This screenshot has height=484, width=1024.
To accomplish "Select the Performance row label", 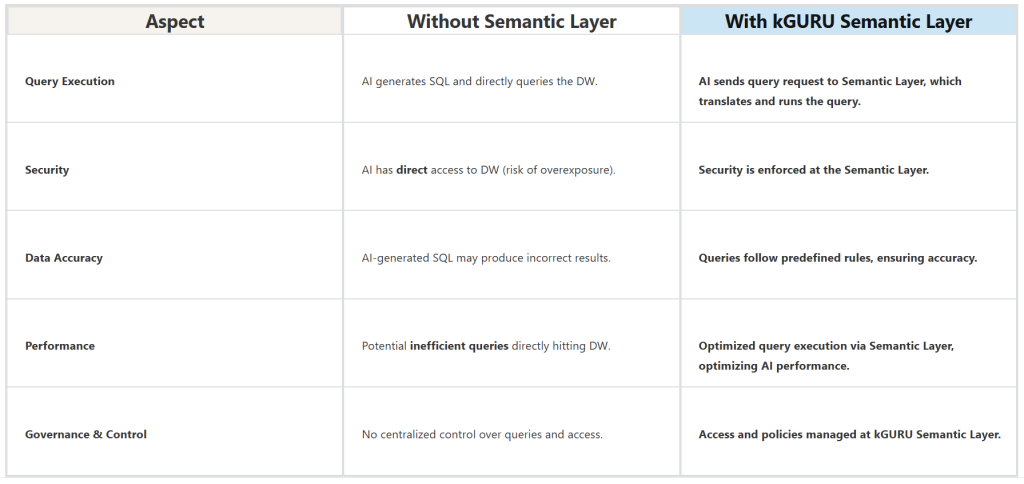I will point(60,346).
